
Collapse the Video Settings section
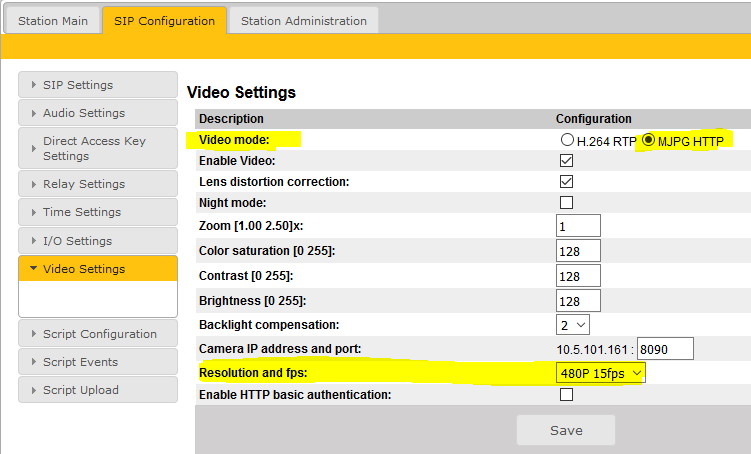pyautogui.click(x=97, y=269)
